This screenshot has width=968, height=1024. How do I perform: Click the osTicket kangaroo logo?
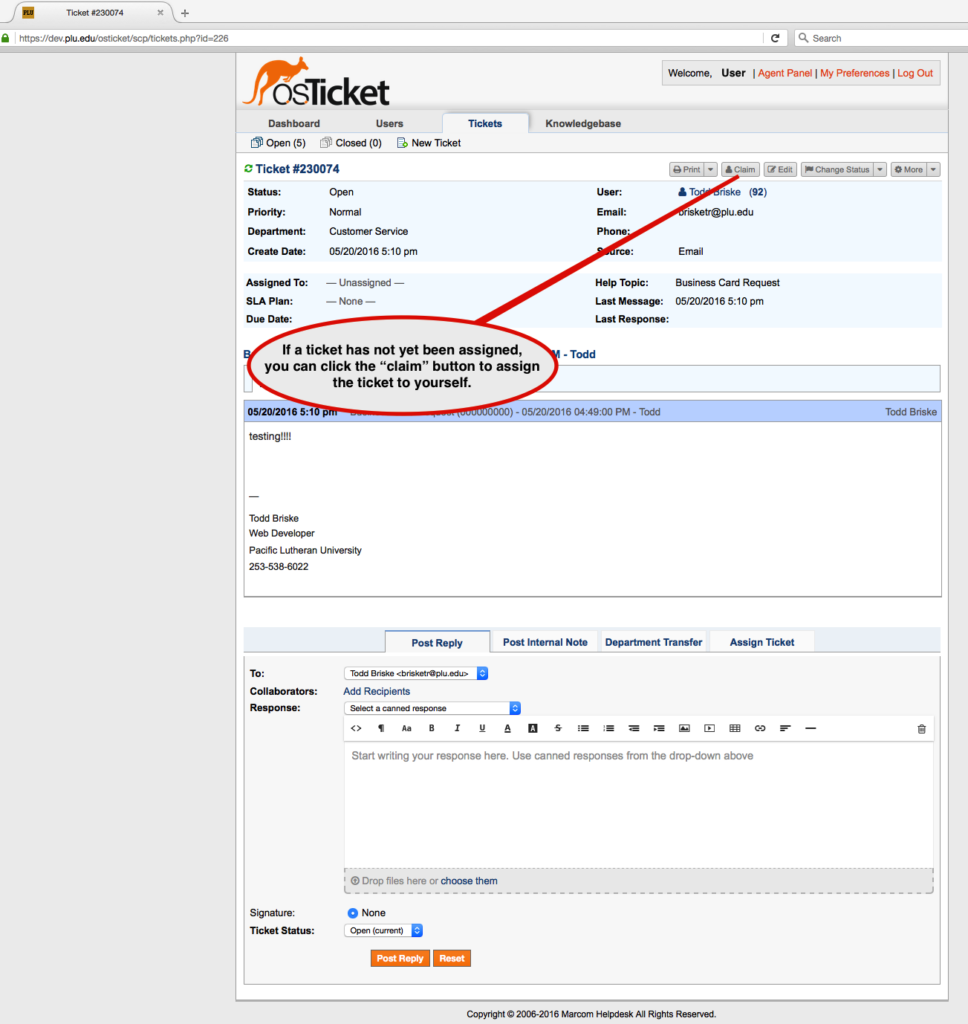pos(316,82)
